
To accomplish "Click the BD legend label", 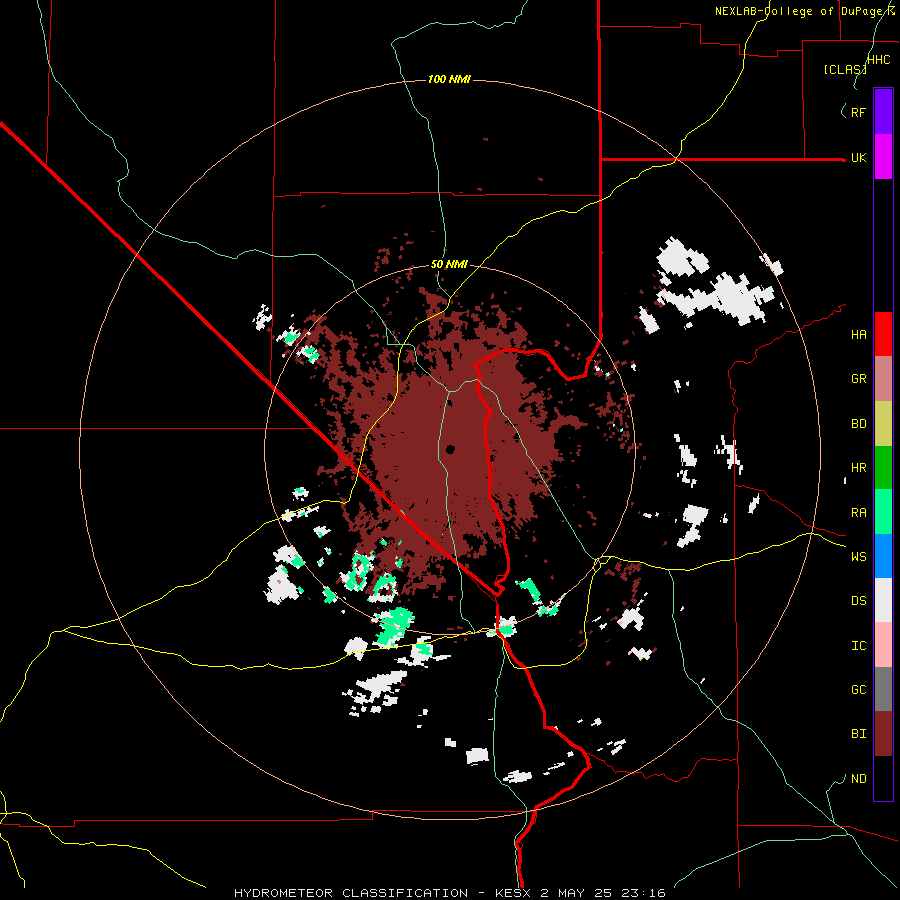I will click(858, 424).
